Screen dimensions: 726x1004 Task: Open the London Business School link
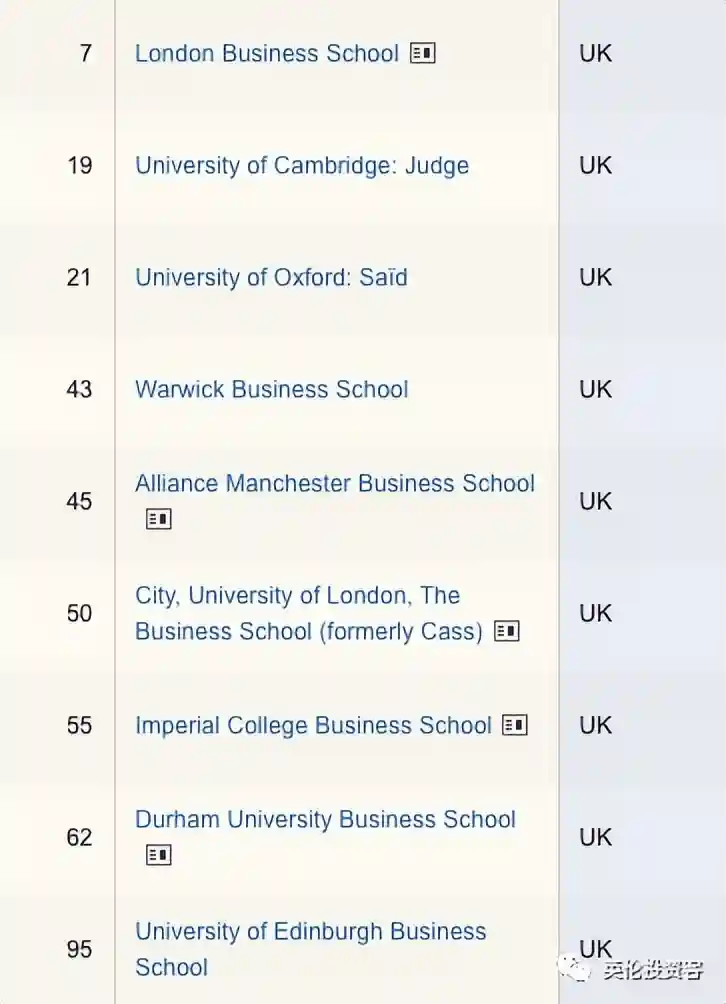point(266,54)
